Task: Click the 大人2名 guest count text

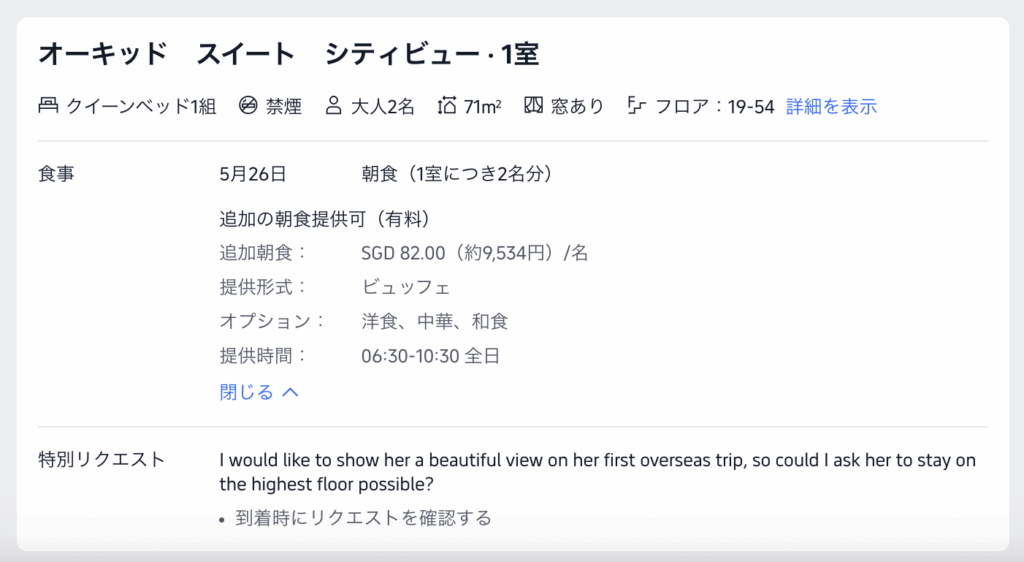Action: tap(382, 106)
